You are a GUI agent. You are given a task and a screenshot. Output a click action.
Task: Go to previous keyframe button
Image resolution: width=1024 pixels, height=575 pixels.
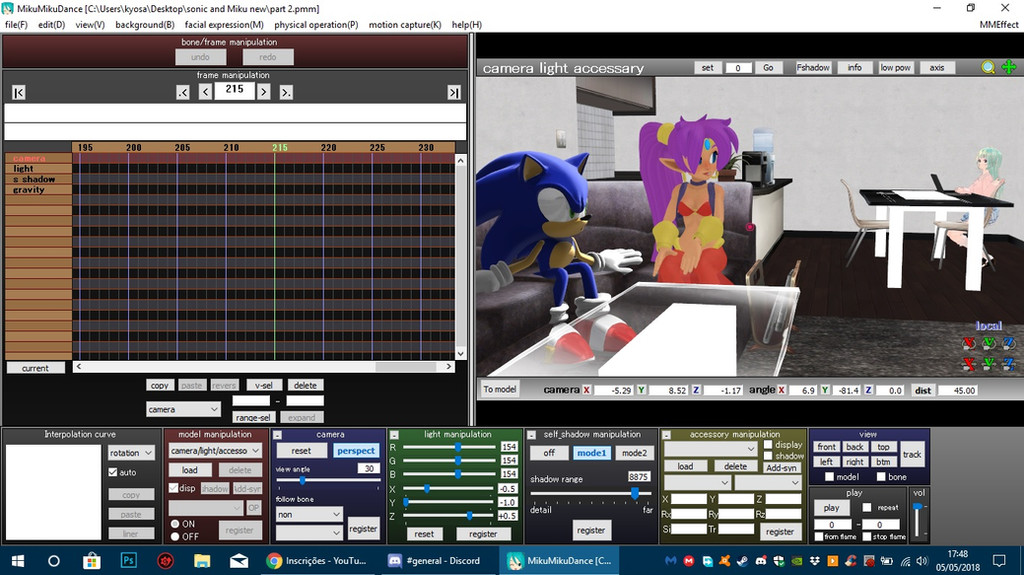coord(183,93)
